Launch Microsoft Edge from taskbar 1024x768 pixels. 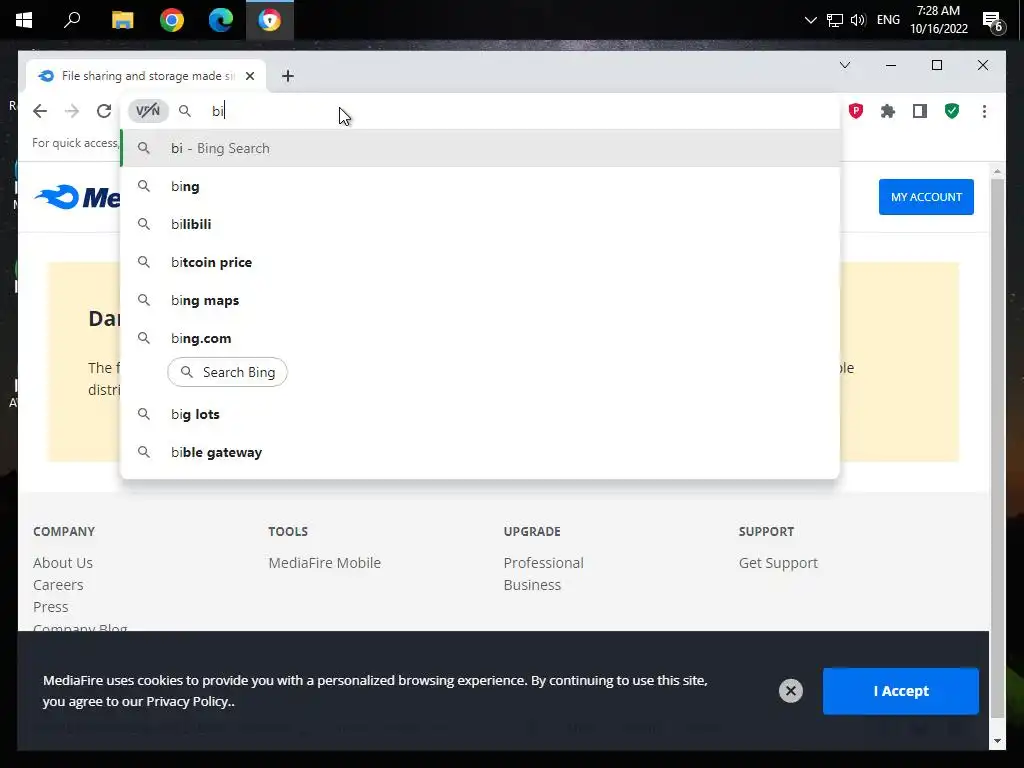pyautogui.click(x=221, y=20)
